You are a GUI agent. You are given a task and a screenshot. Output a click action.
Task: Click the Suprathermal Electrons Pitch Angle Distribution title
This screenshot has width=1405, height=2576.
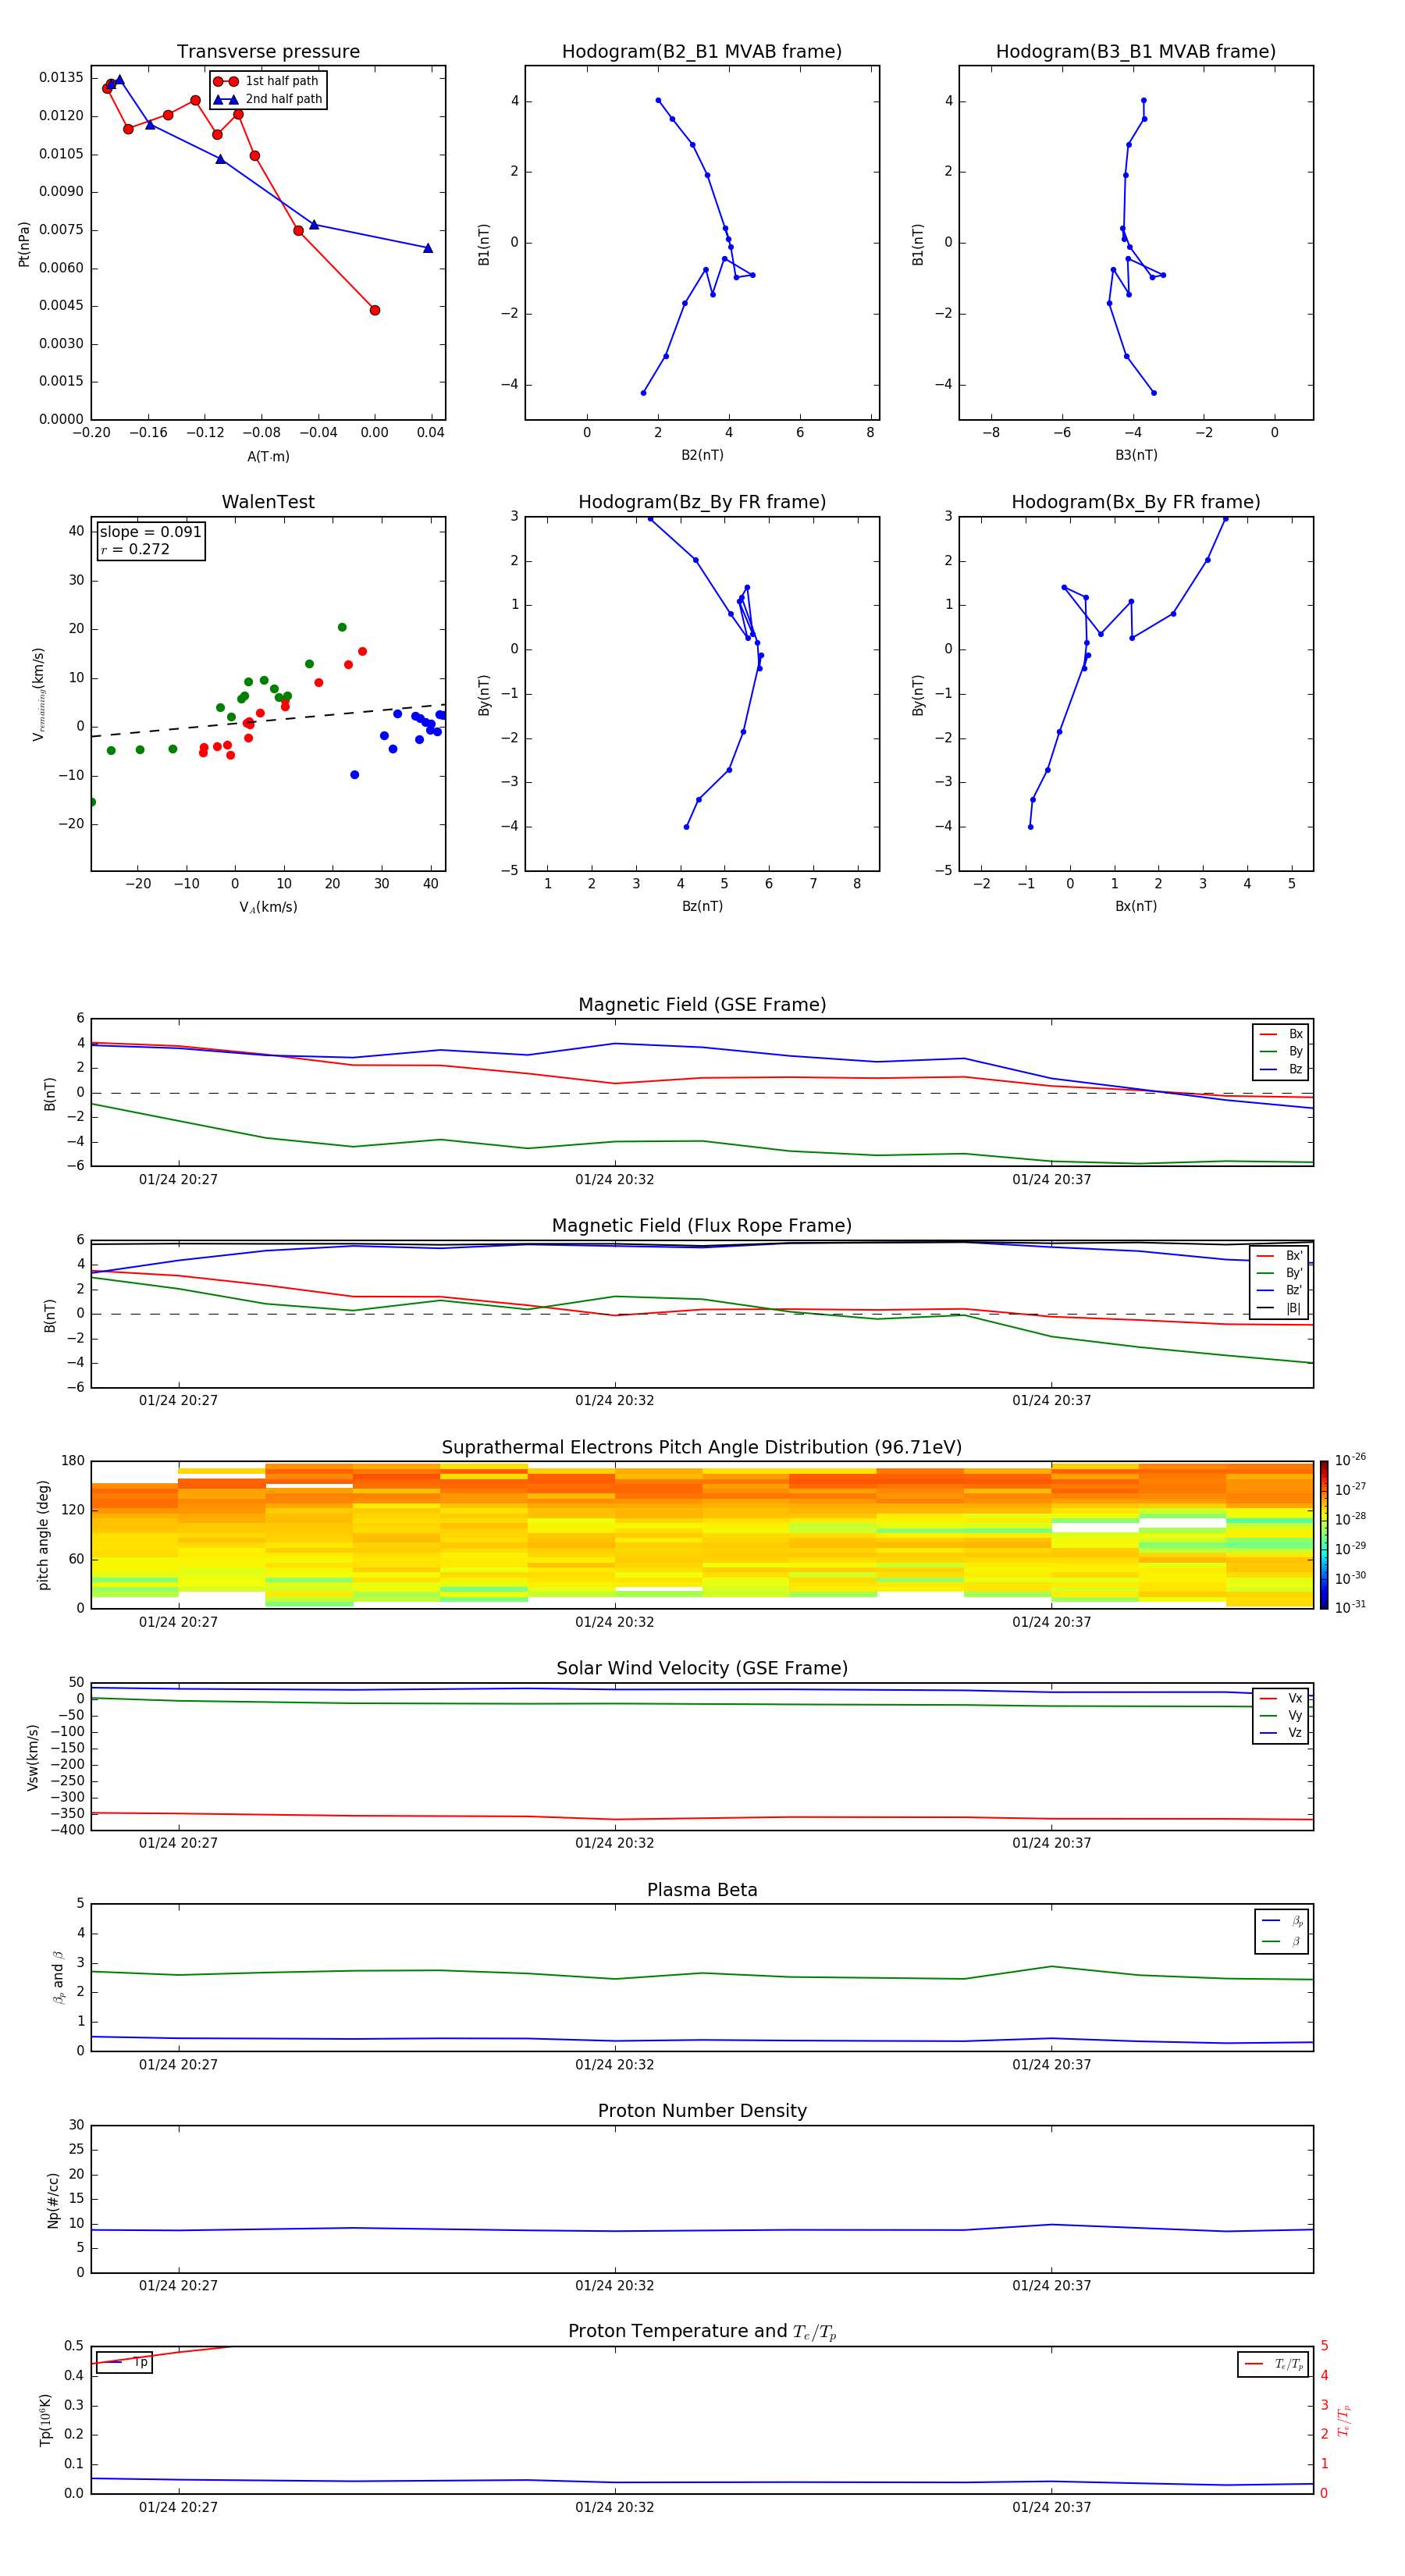point(702,1448)
